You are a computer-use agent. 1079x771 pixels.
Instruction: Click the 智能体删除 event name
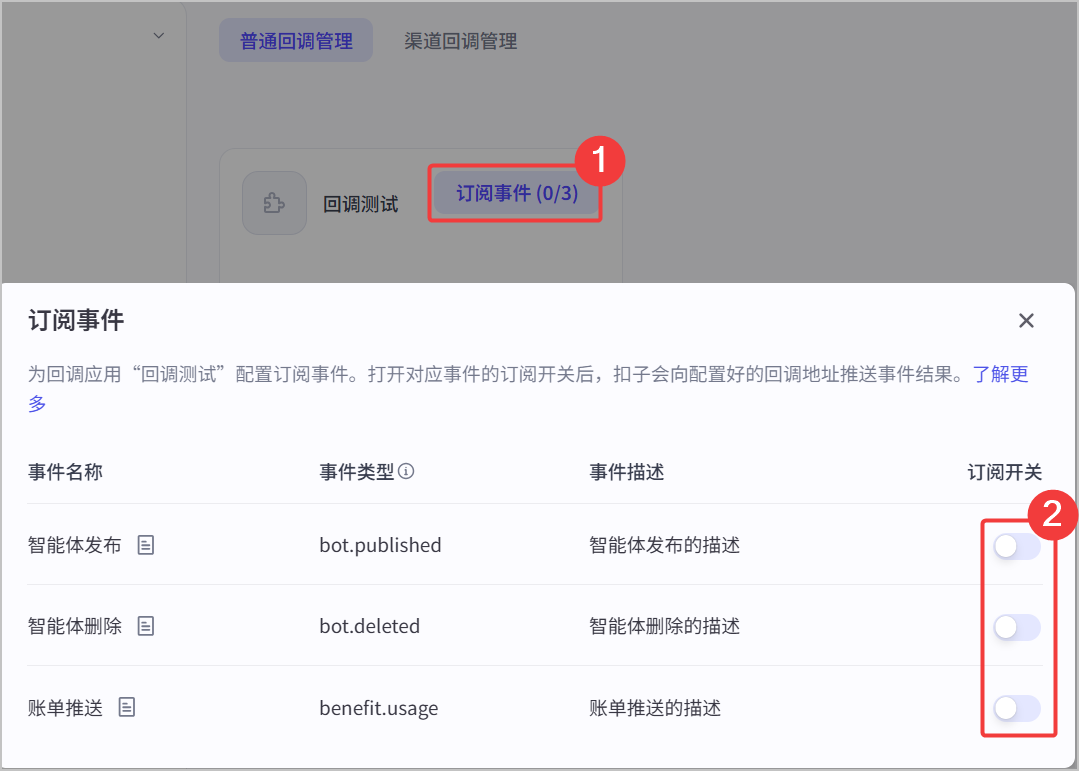(x=74, y=626)
